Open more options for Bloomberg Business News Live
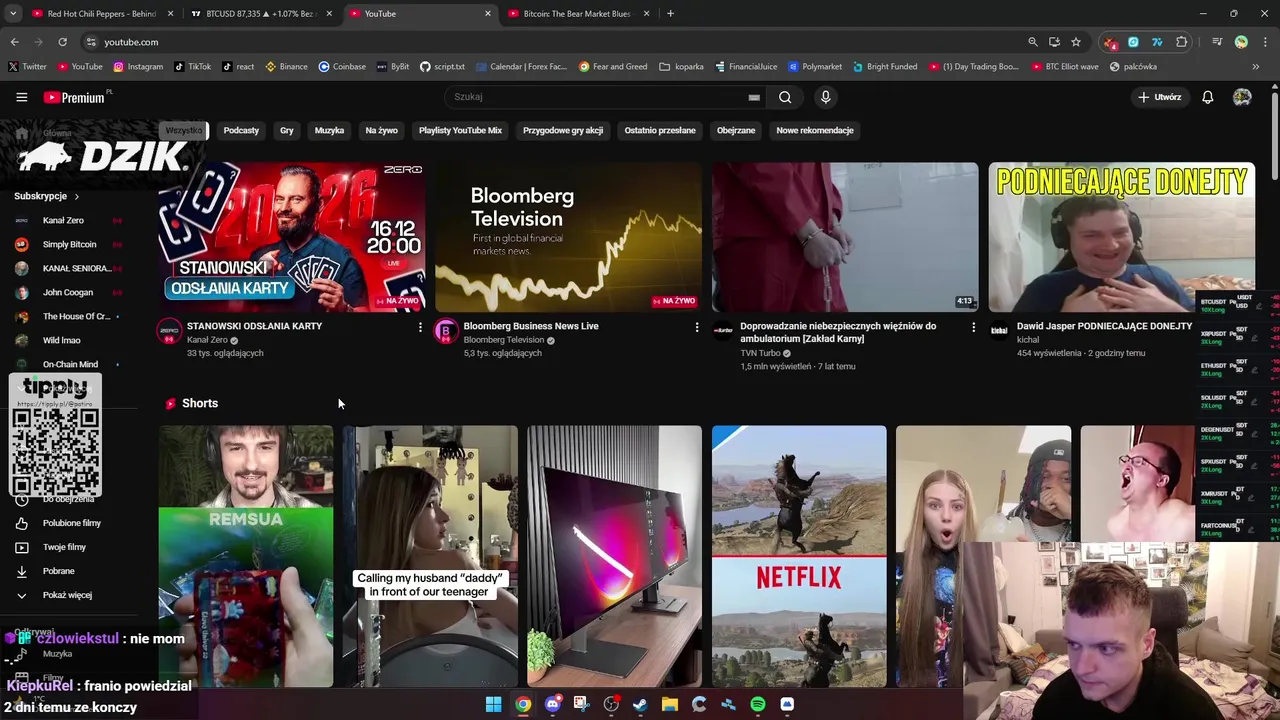The image size is (1280, 720). point(697,327)
